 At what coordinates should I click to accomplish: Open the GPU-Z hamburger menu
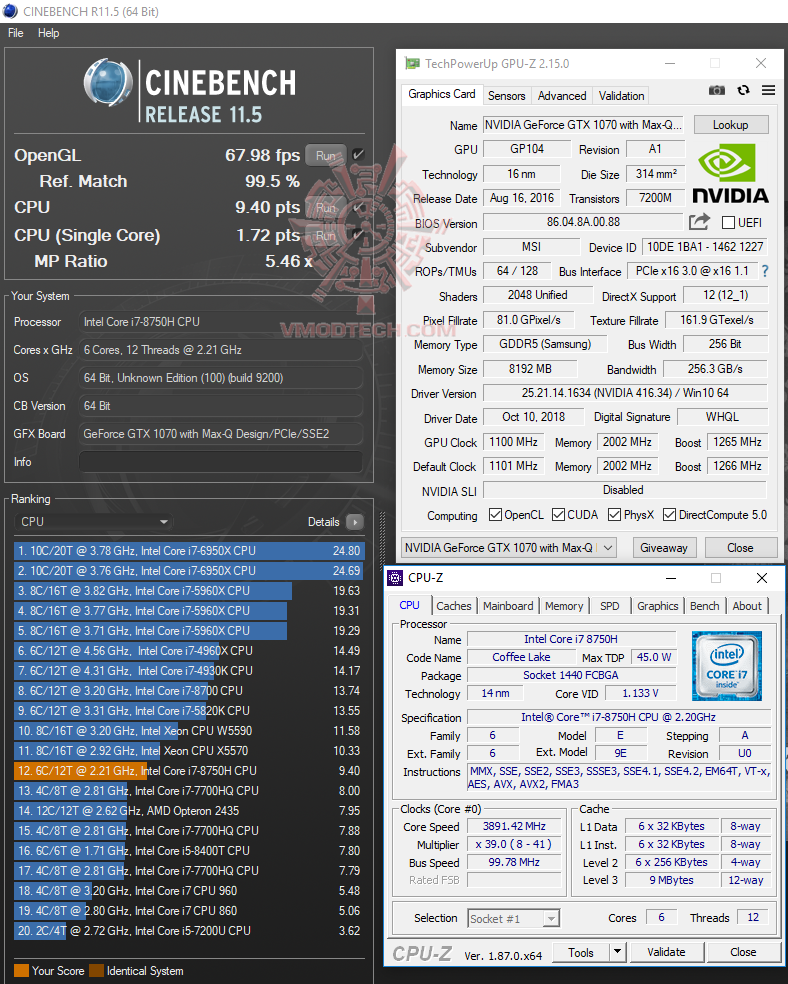(769, 90)
